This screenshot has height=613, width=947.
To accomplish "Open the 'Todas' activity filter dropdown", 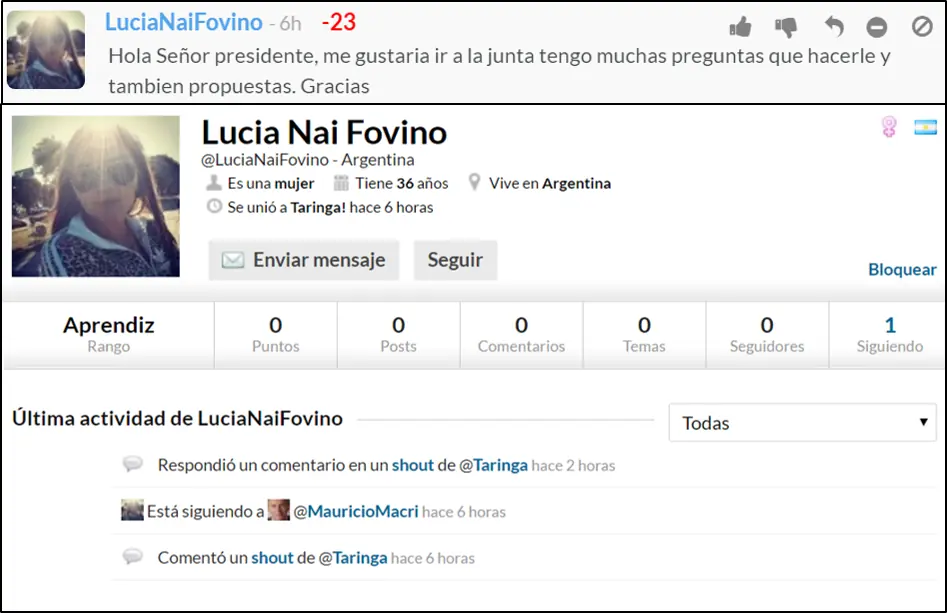I will [803, 423].
